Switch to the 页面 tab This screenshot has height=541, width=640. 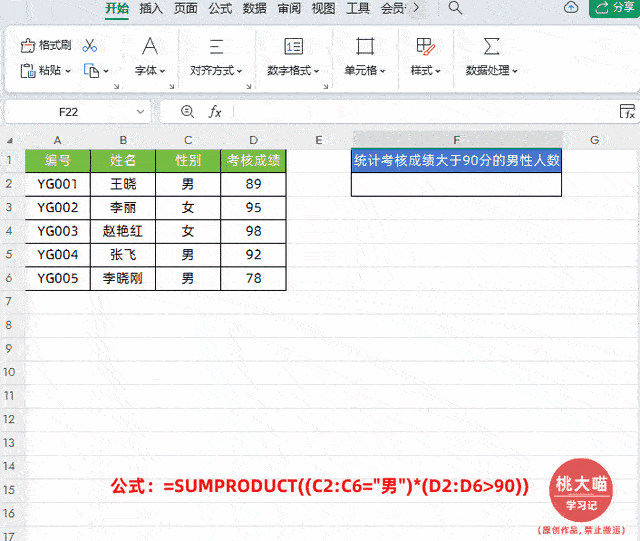[x=186, y=8]
